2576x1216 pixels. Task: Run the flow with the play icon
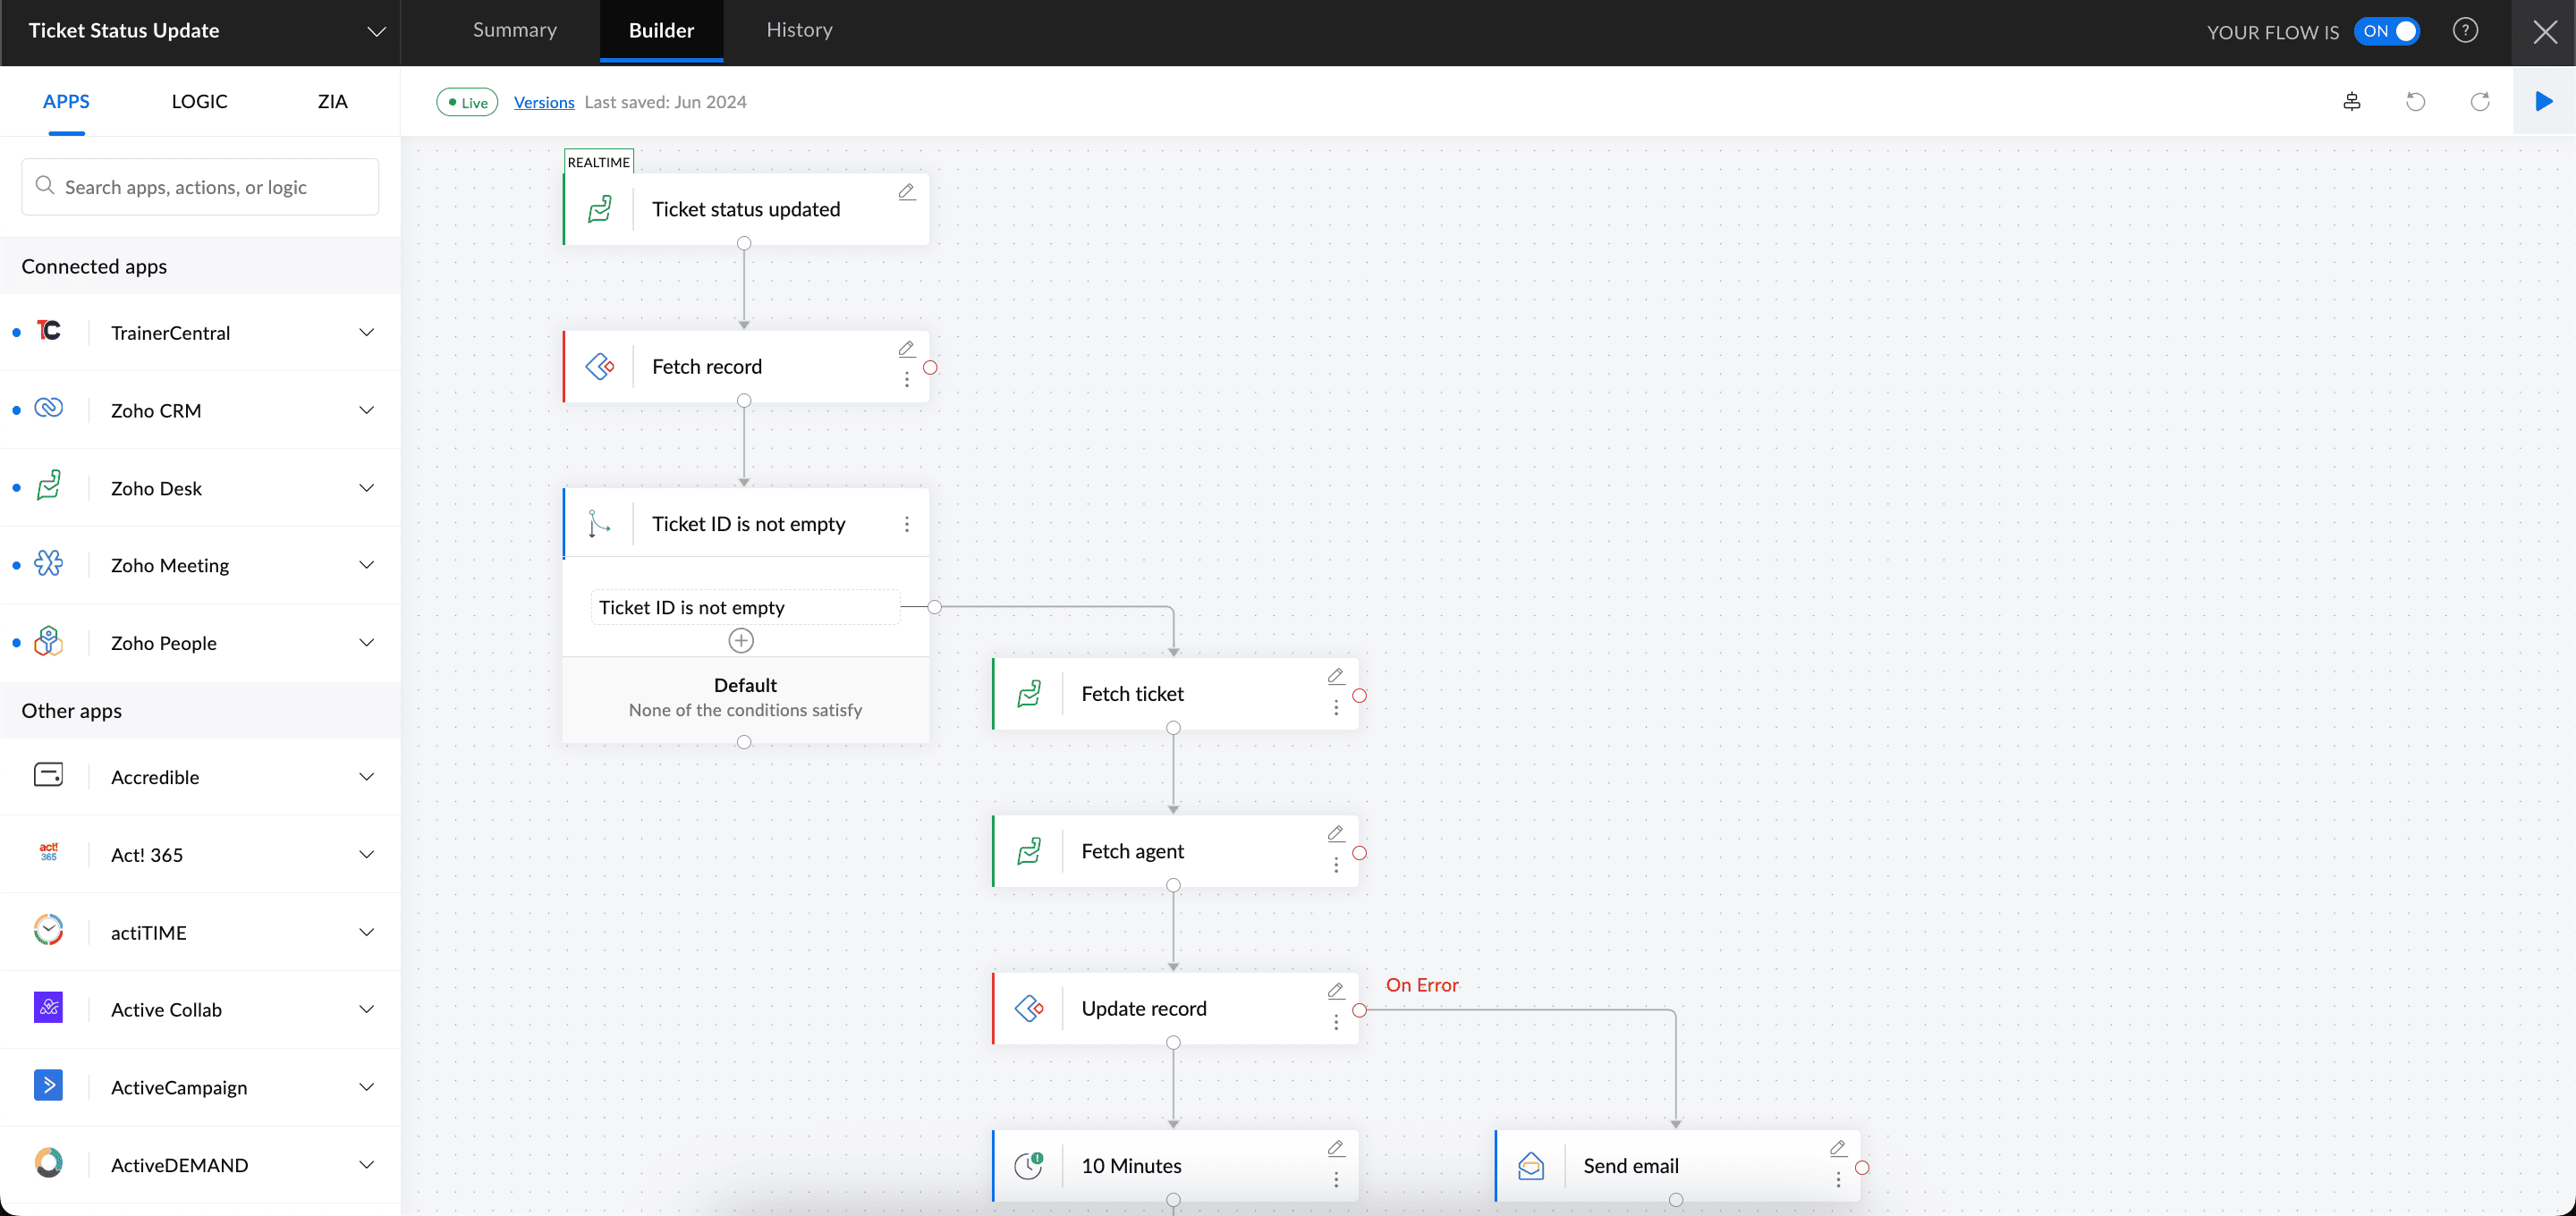[x=2543, y=101]
